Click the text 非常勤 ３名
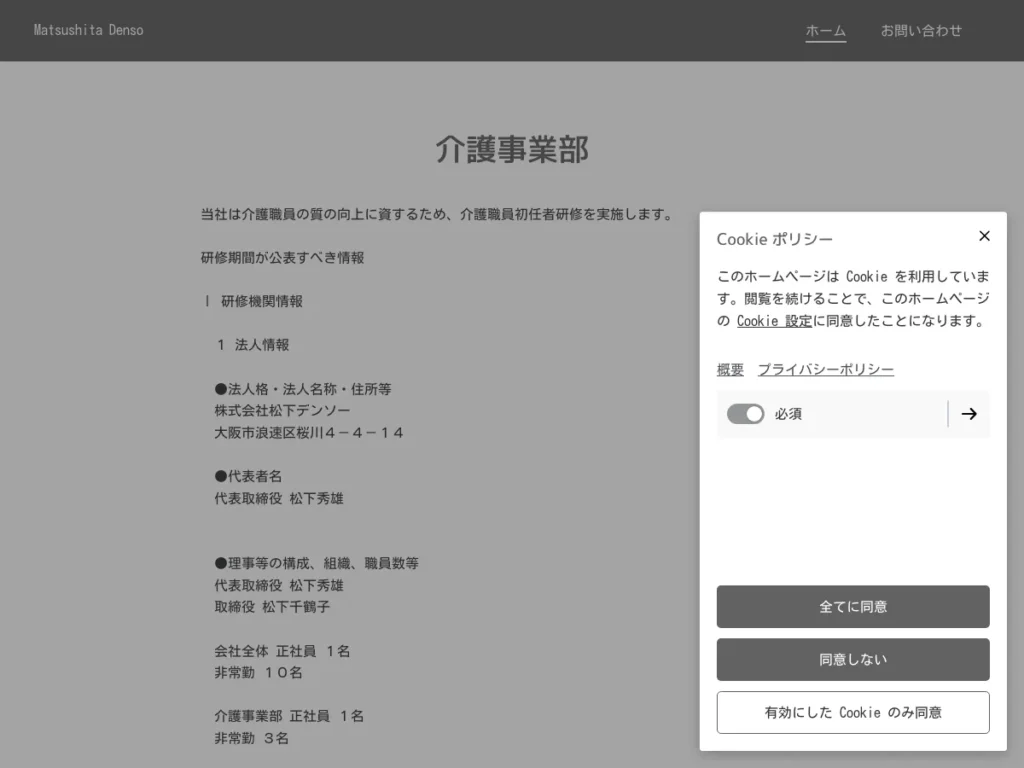 (x=251, y=739)
